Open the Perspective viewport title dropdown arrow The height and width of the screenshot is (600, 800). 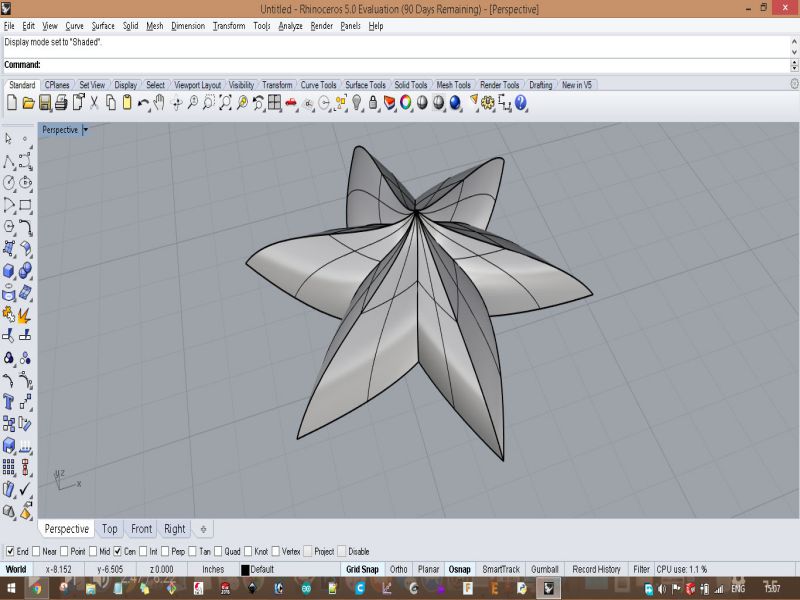pyautogui.click(x=86, y=130)
